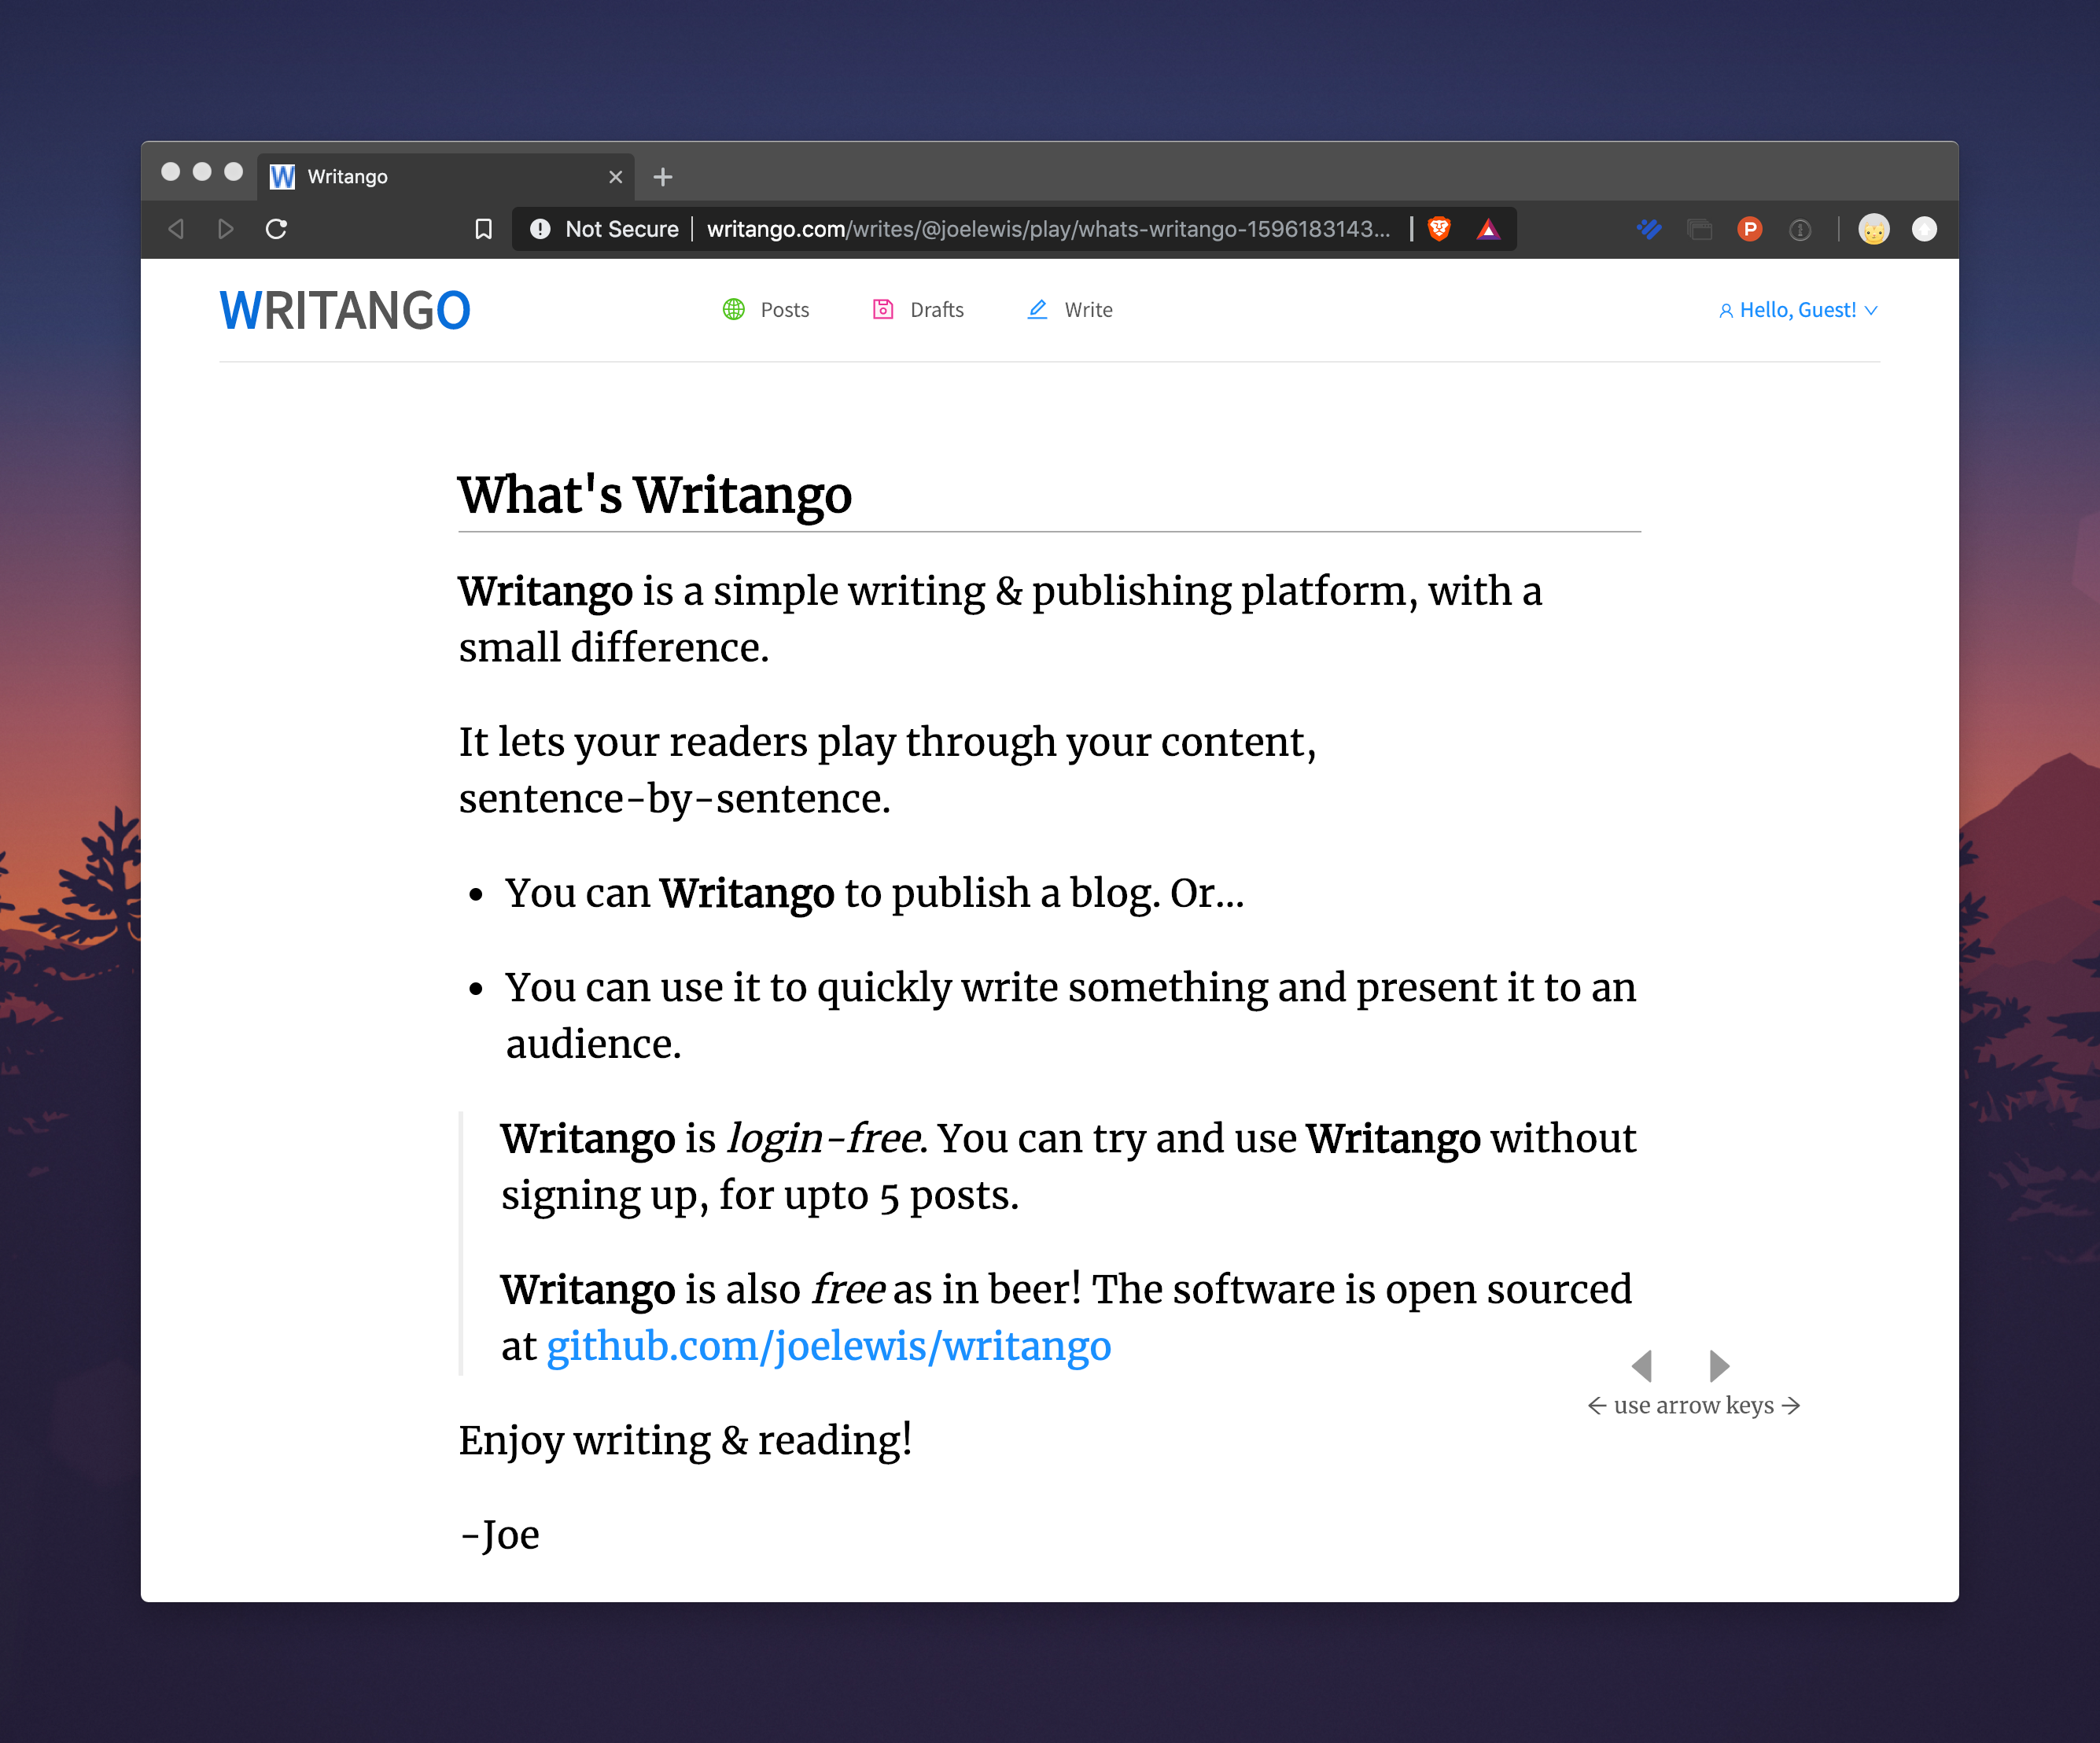Select the Posts globe icon
Viewport: 2100px width, 1743px height.
pos(735,310)
